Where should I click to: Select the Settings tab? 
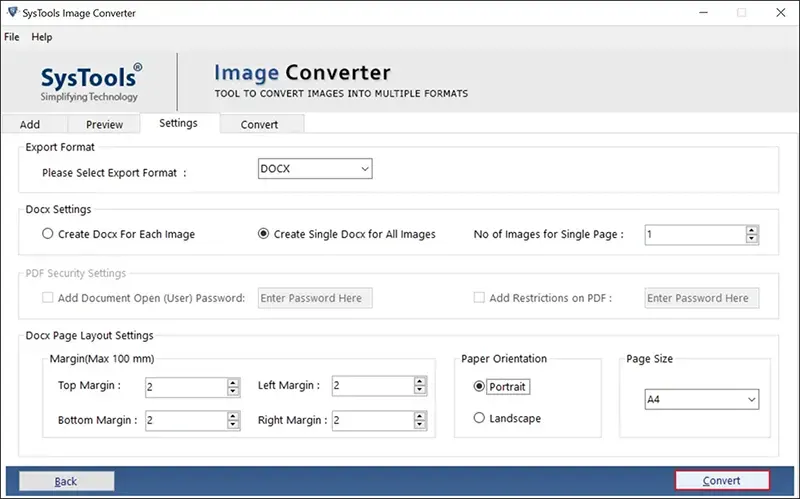(x=178, y=123)
